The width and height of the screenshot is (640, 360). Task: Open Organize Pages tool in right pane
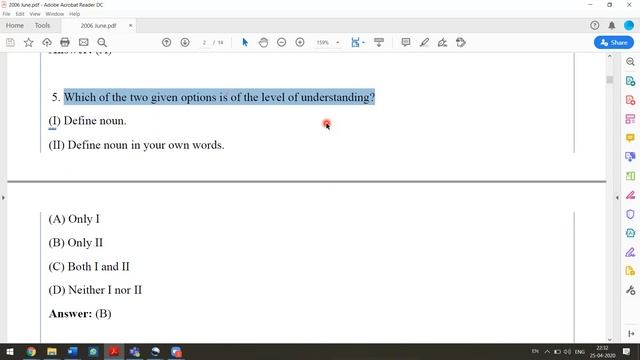[x=630, y=119]
